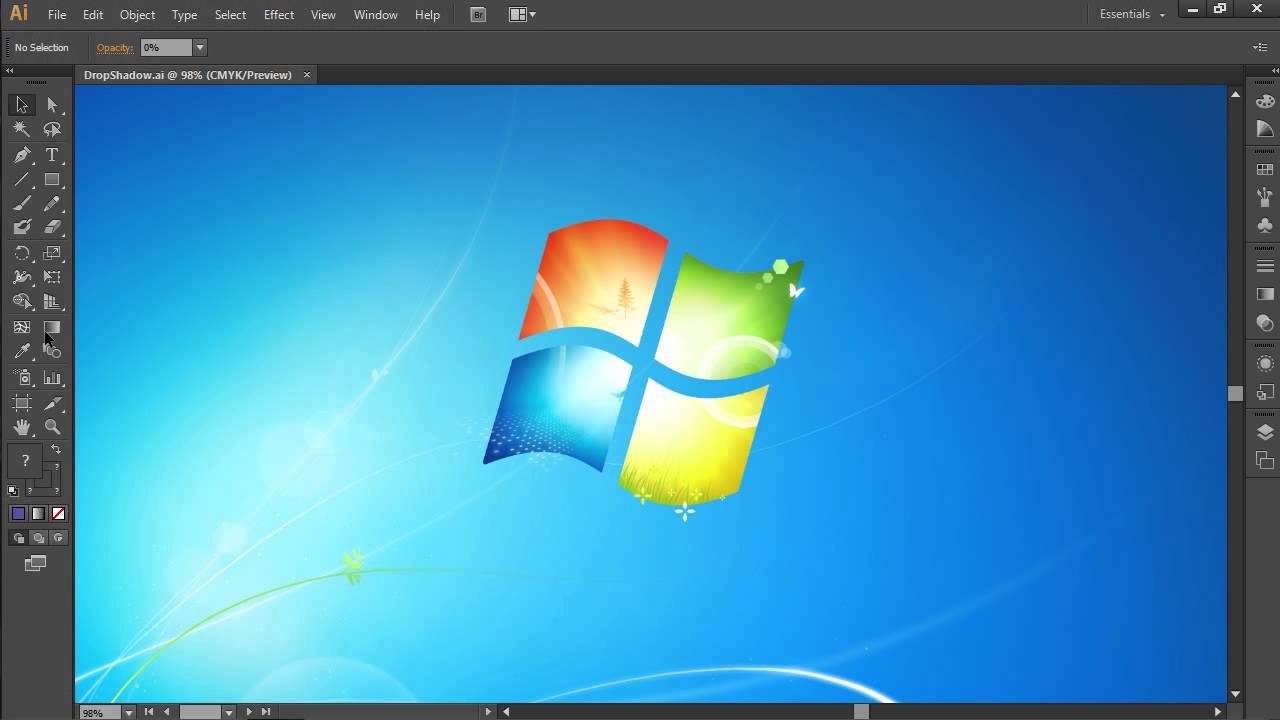Select the Pencil tool

tap(52, 203)
